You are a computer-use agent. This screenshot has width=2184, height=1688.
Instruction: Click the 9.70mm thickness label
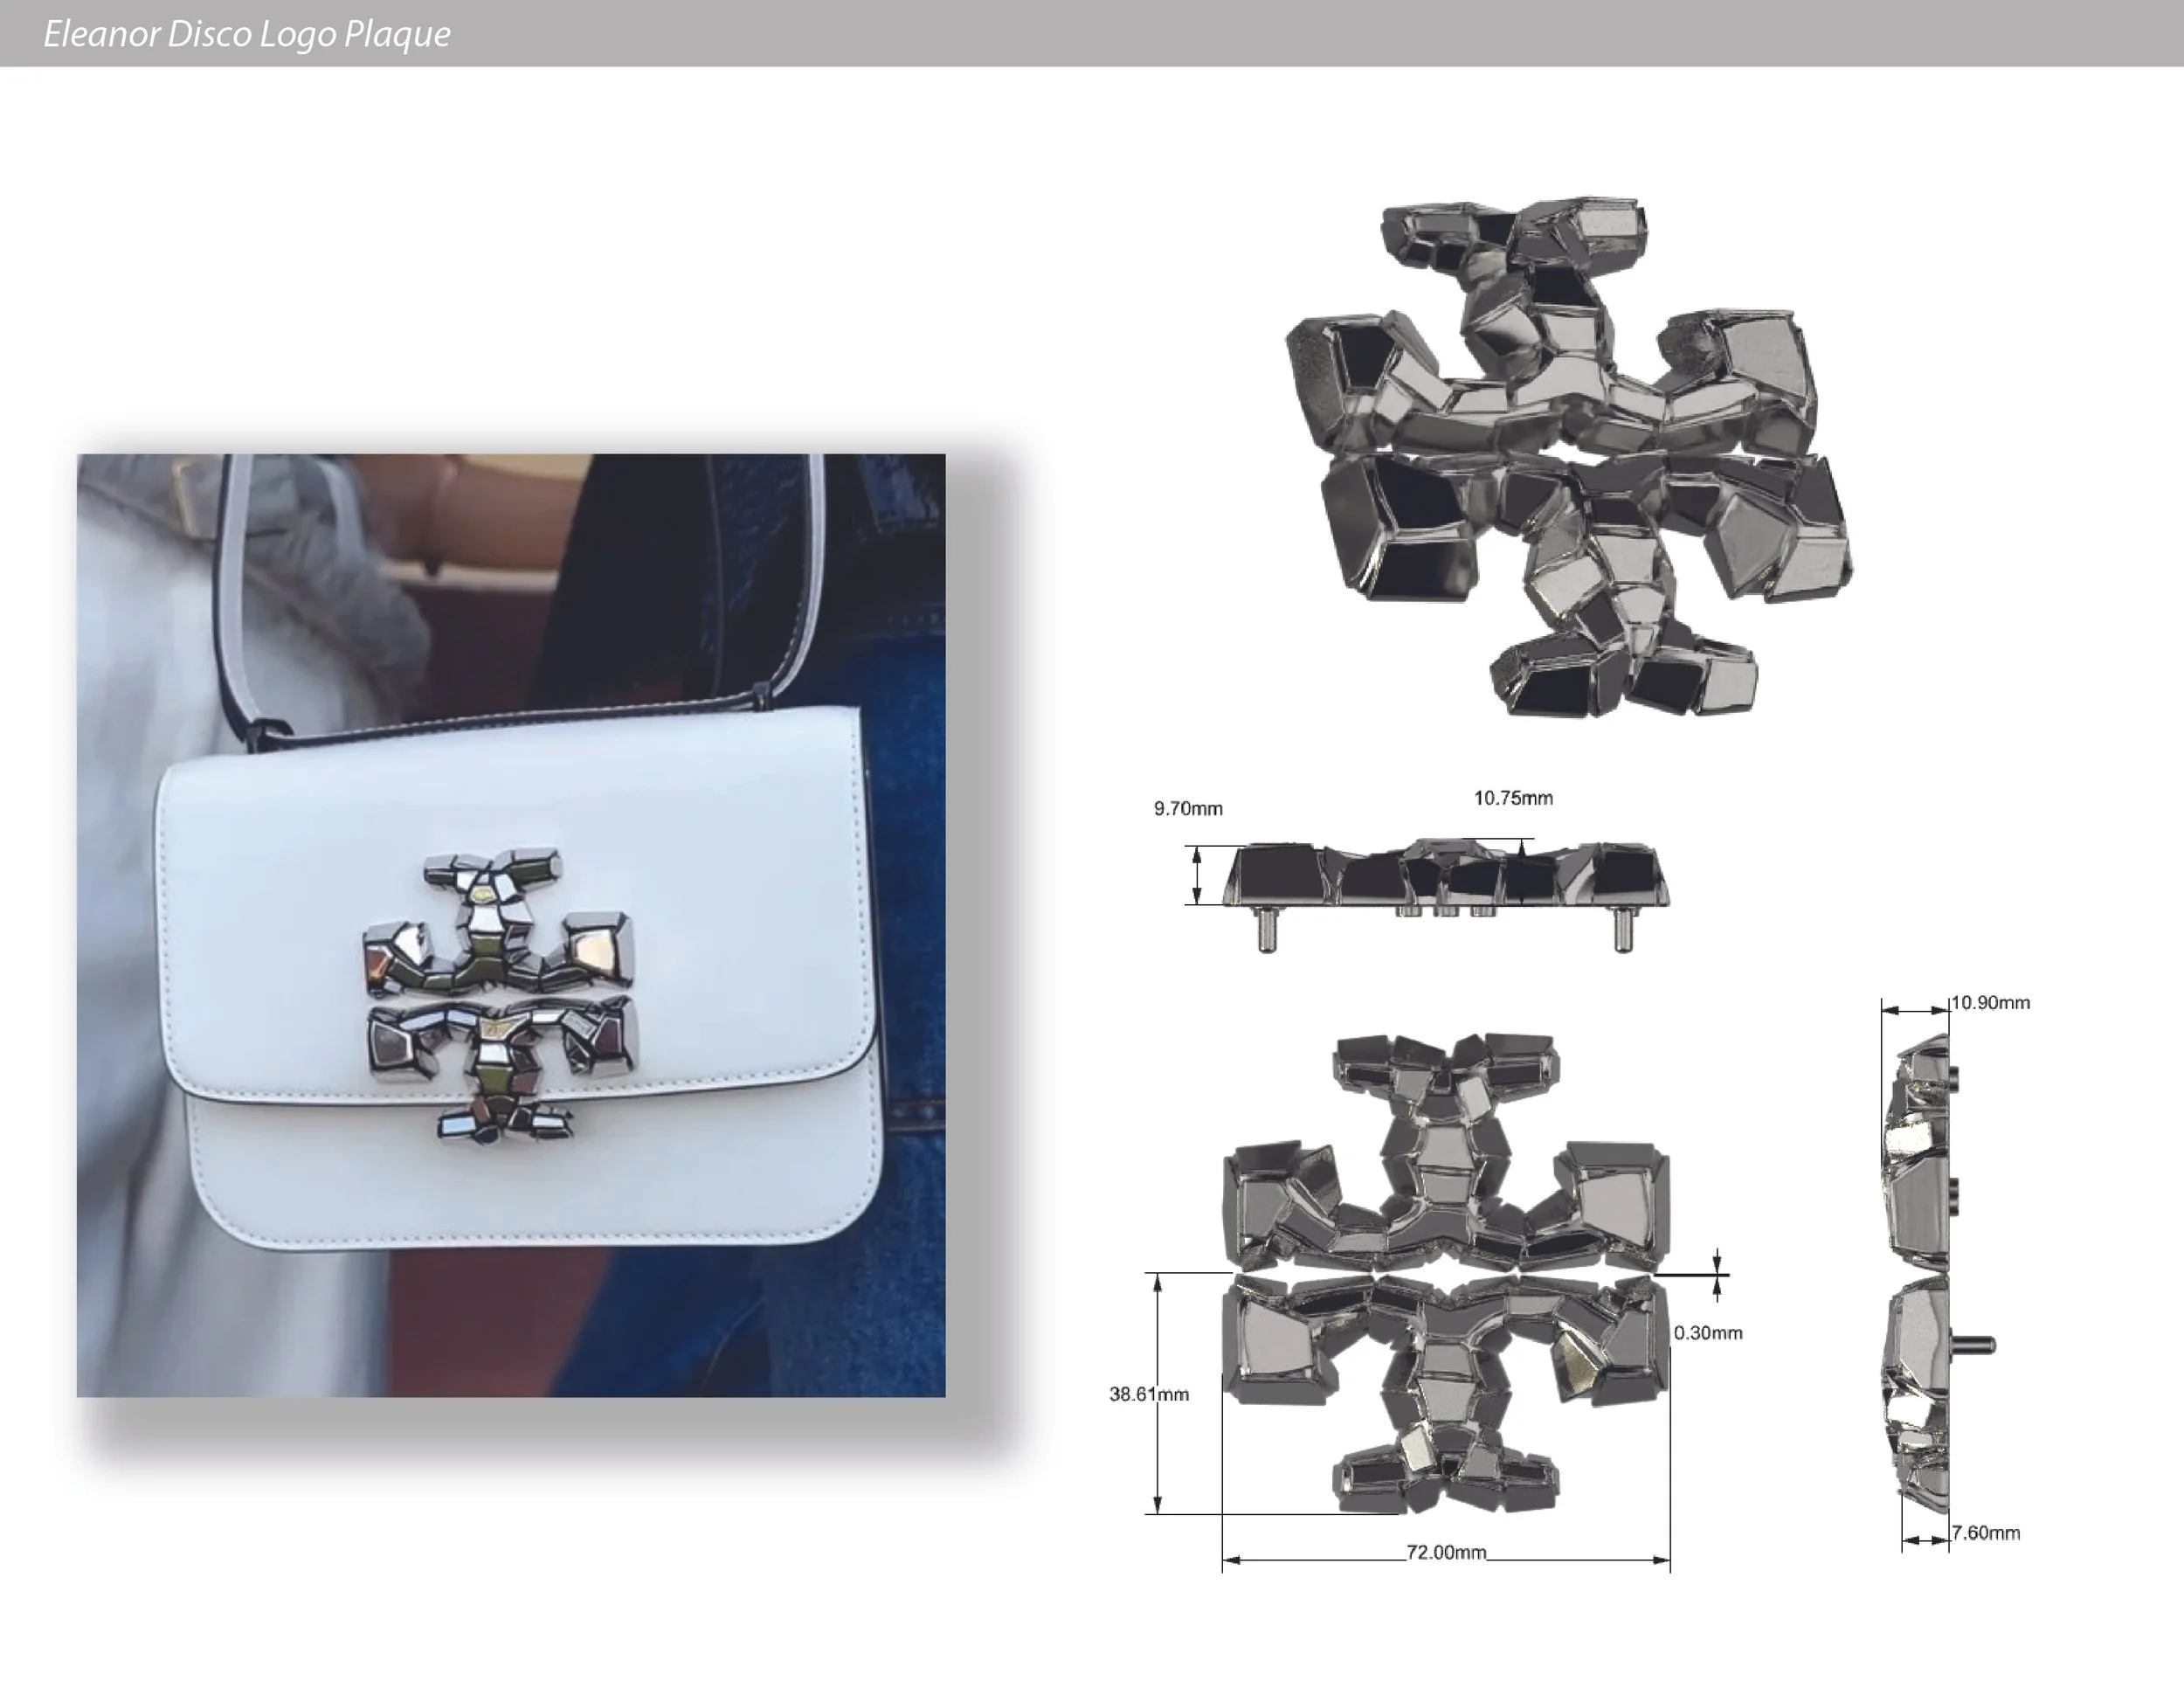tap(1188, 808)
